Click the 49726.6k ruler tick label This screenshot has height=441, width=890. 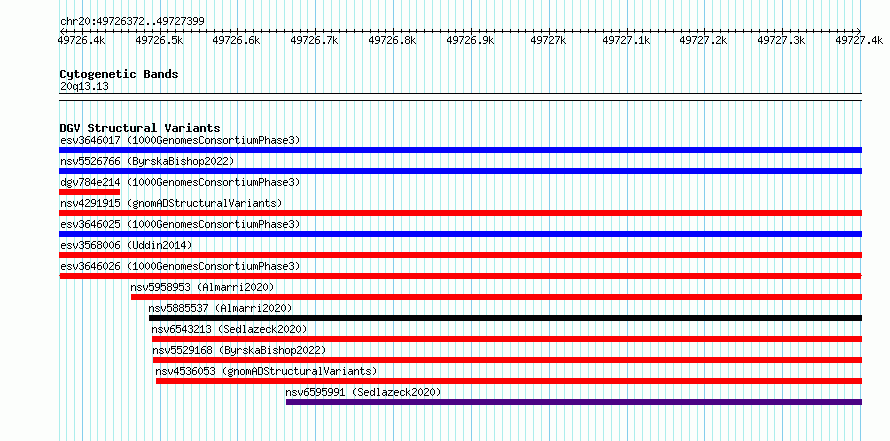coord(236,40)
